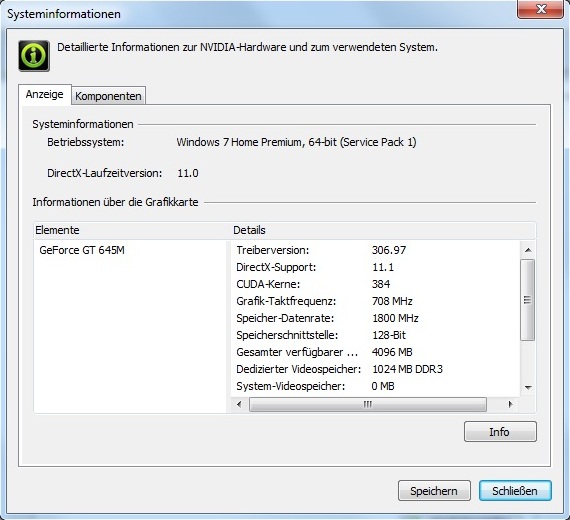Click the 1024 MB DDR3 value
The height and width of the screenshot is (520, 570).
click(408, 369)
